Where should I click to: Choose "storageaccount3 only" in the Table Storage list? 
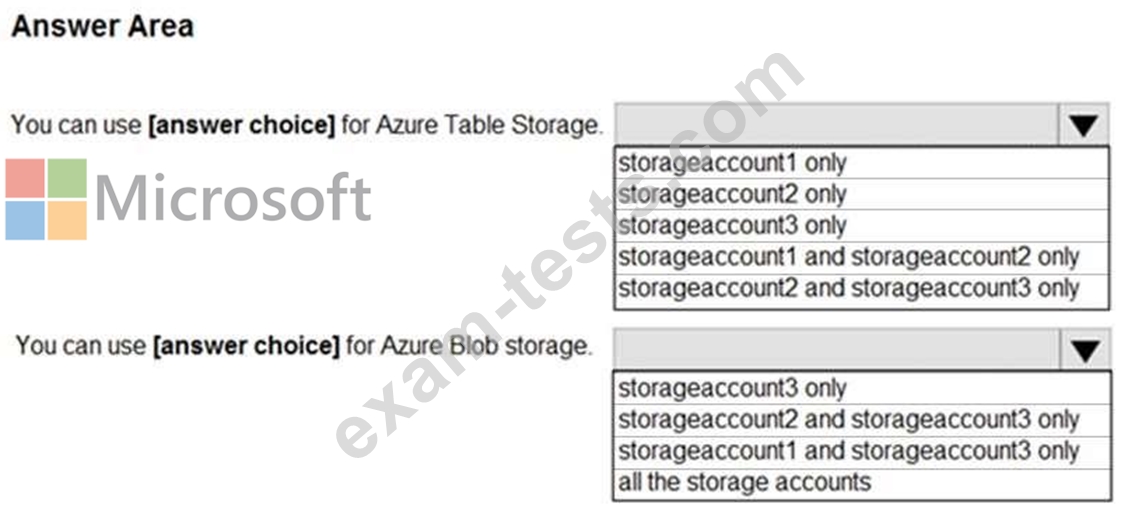pos(732,225)
